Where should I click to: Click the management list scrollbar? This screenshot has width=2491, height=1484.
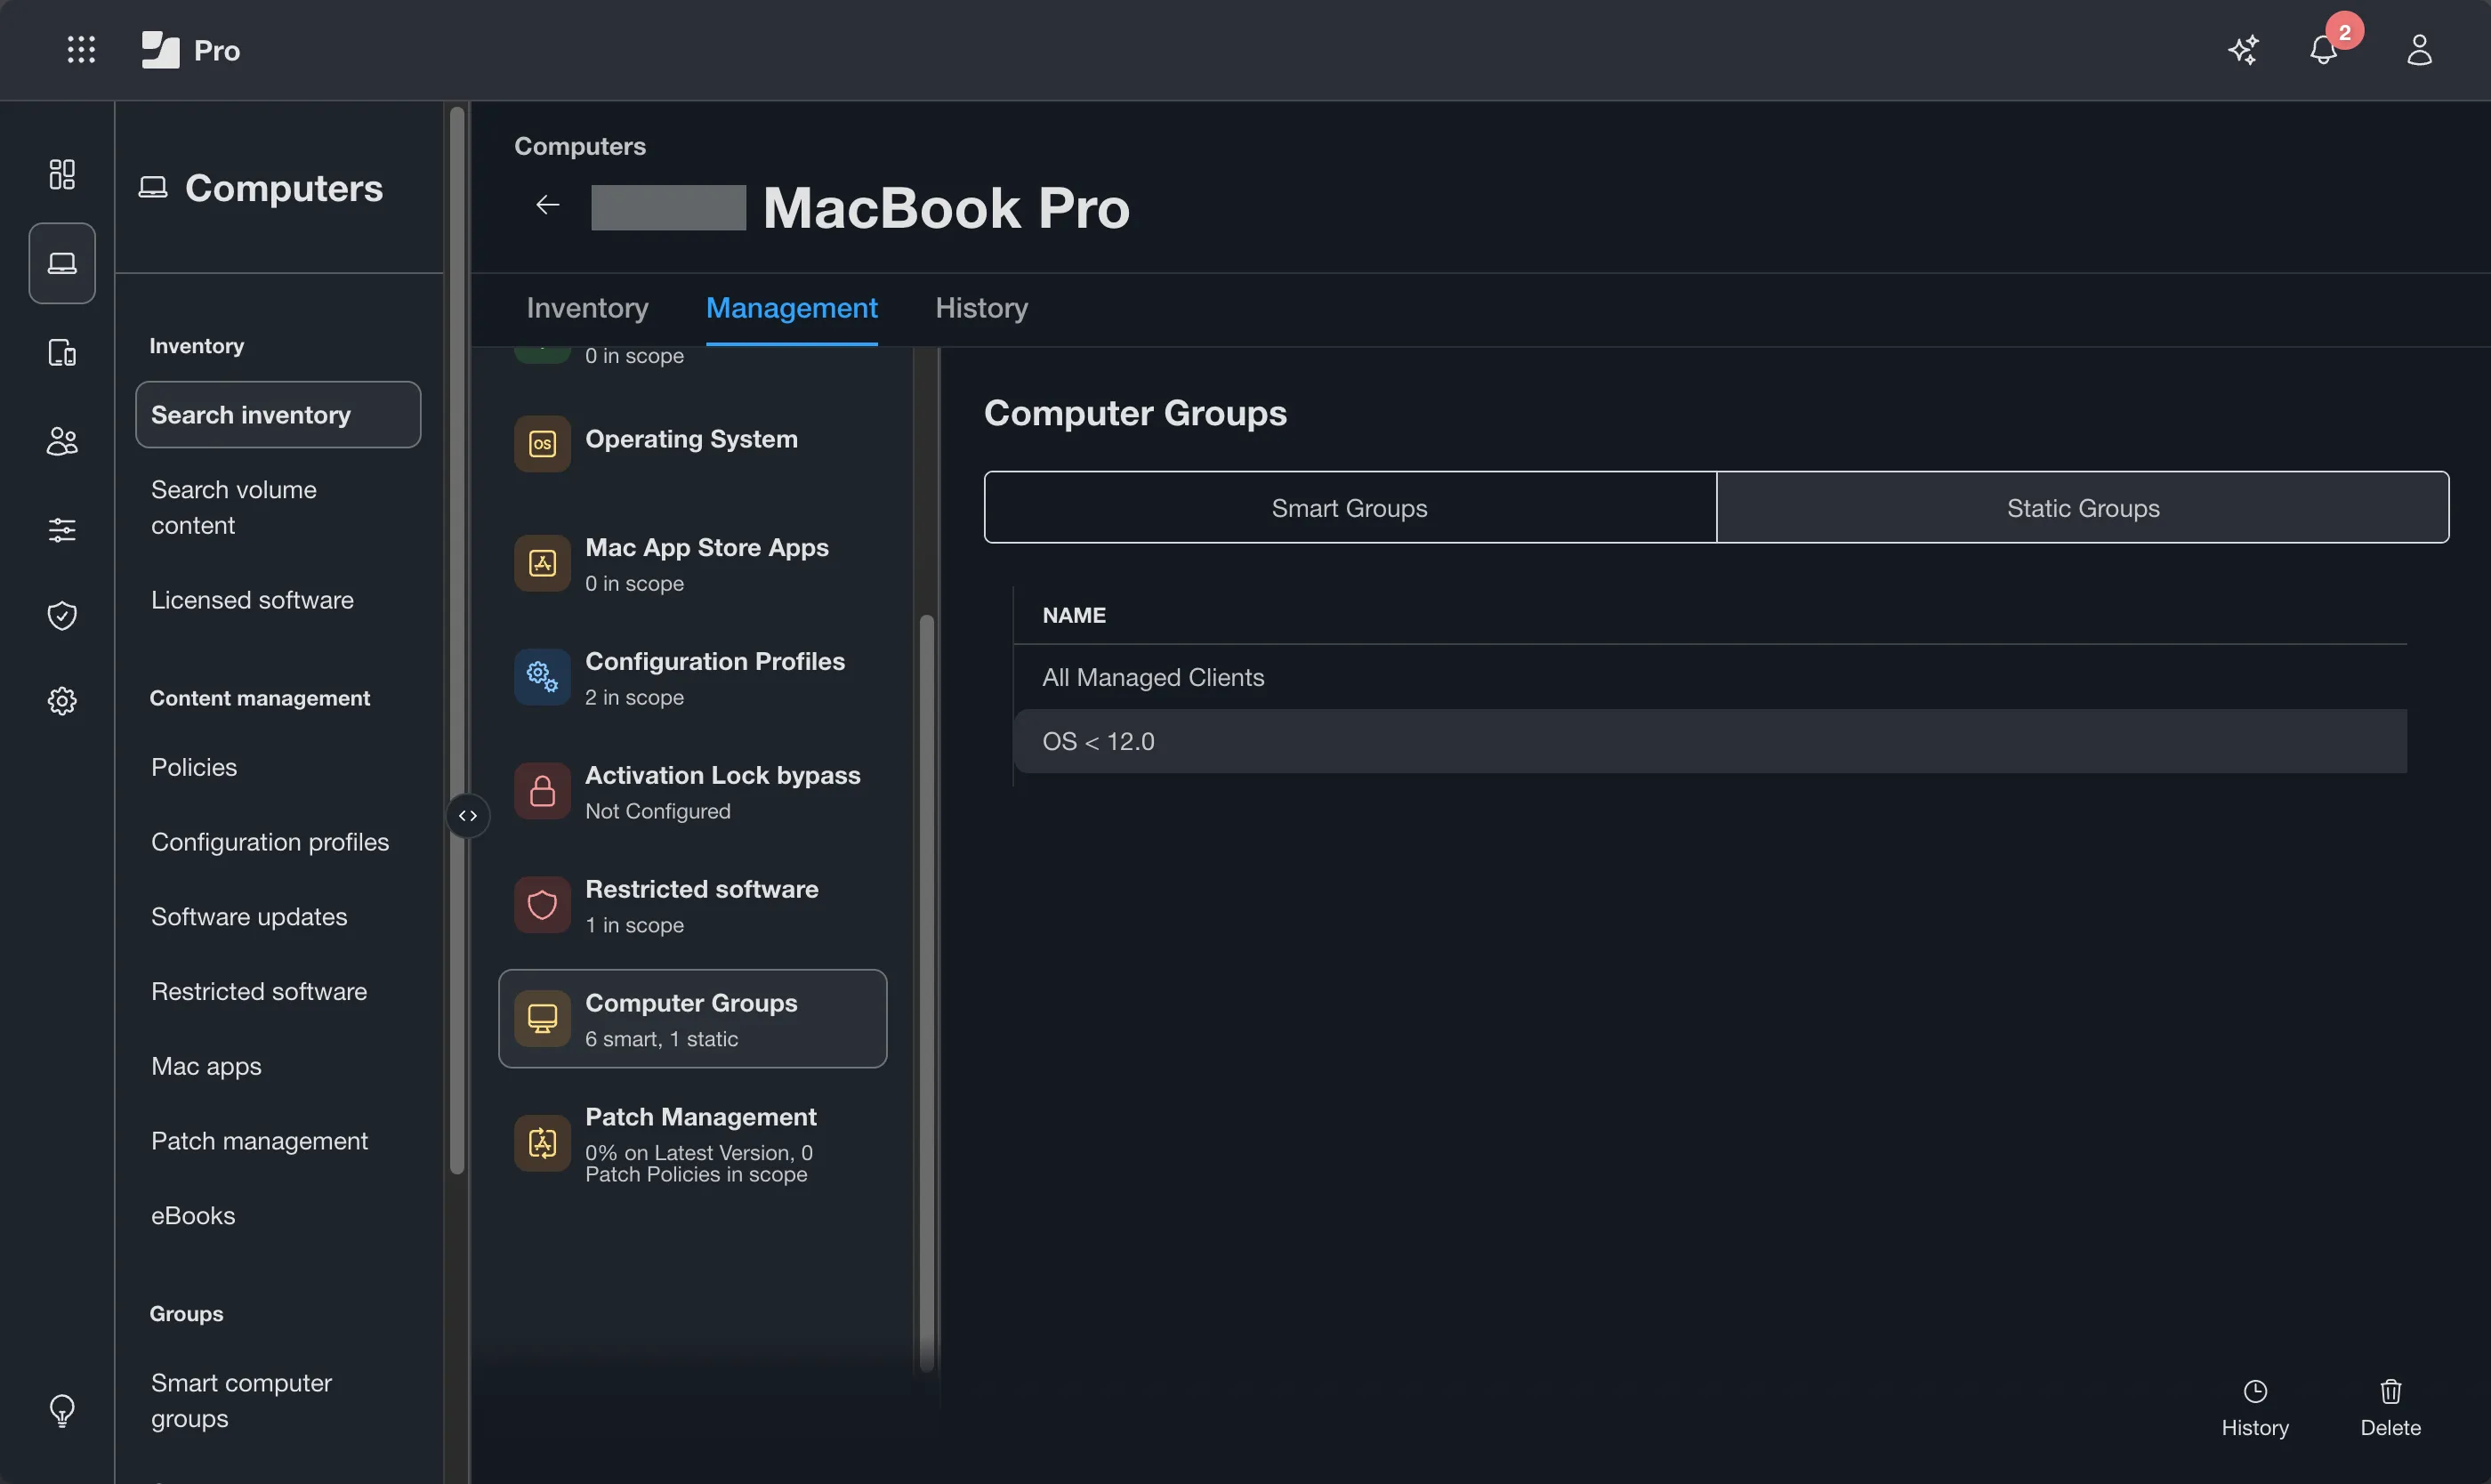click(x=927, y=992)
